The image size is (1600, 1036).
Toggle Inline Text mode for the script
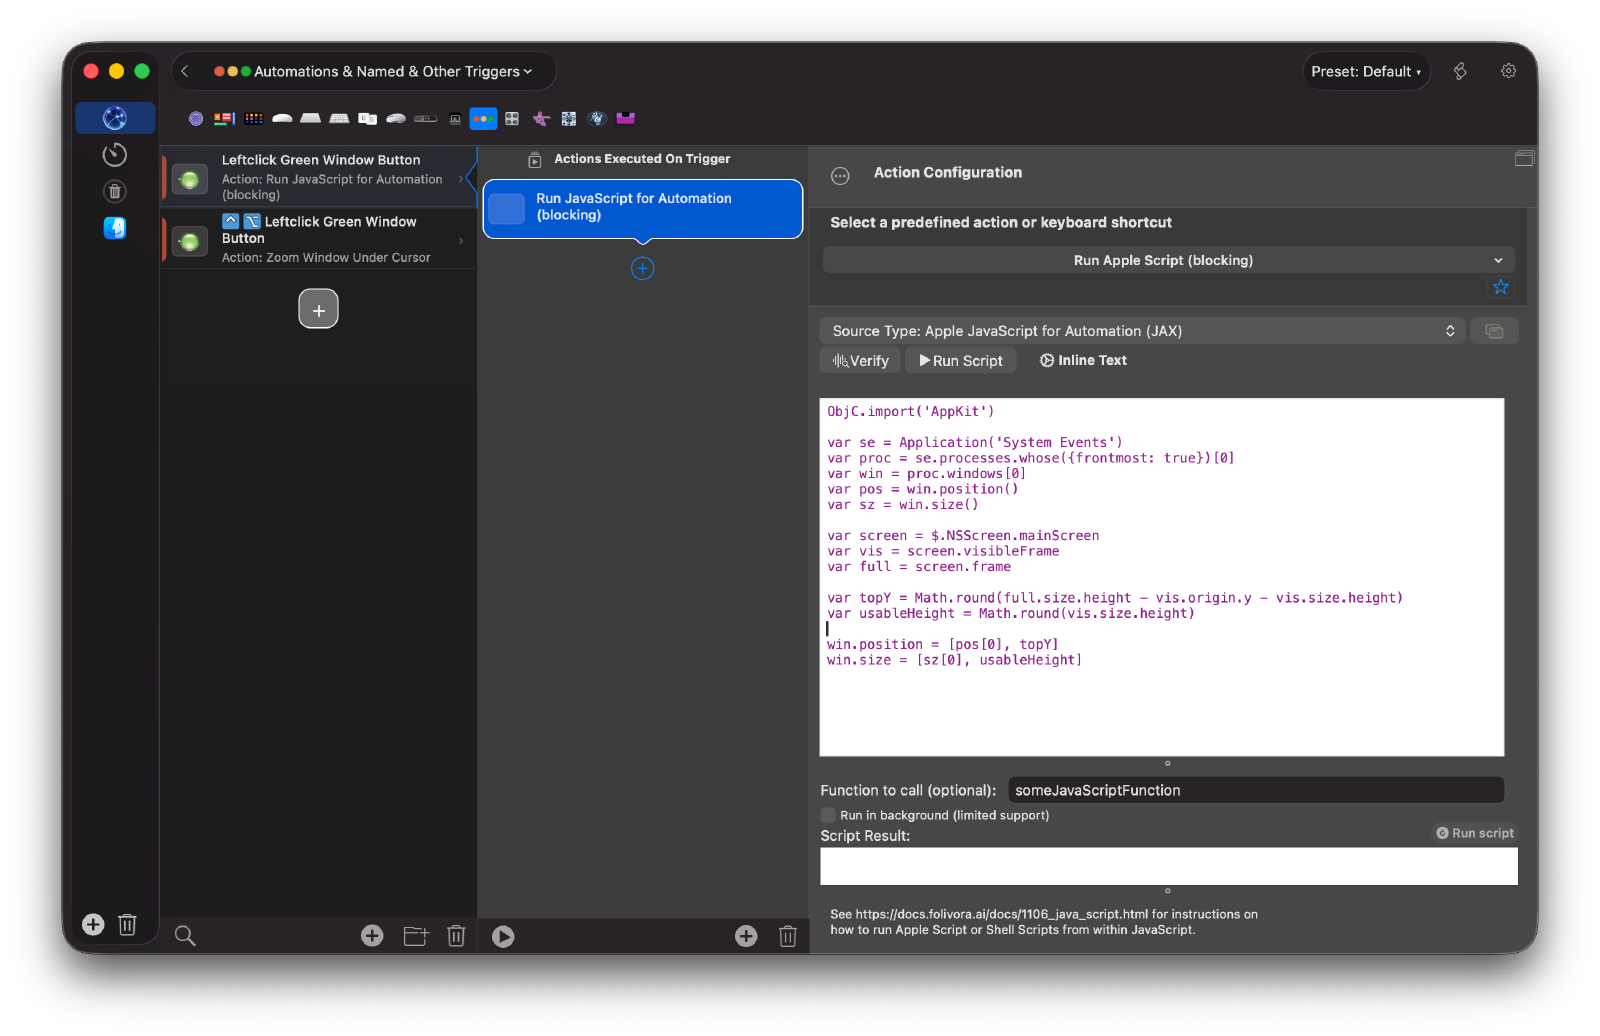(1083, 360)
